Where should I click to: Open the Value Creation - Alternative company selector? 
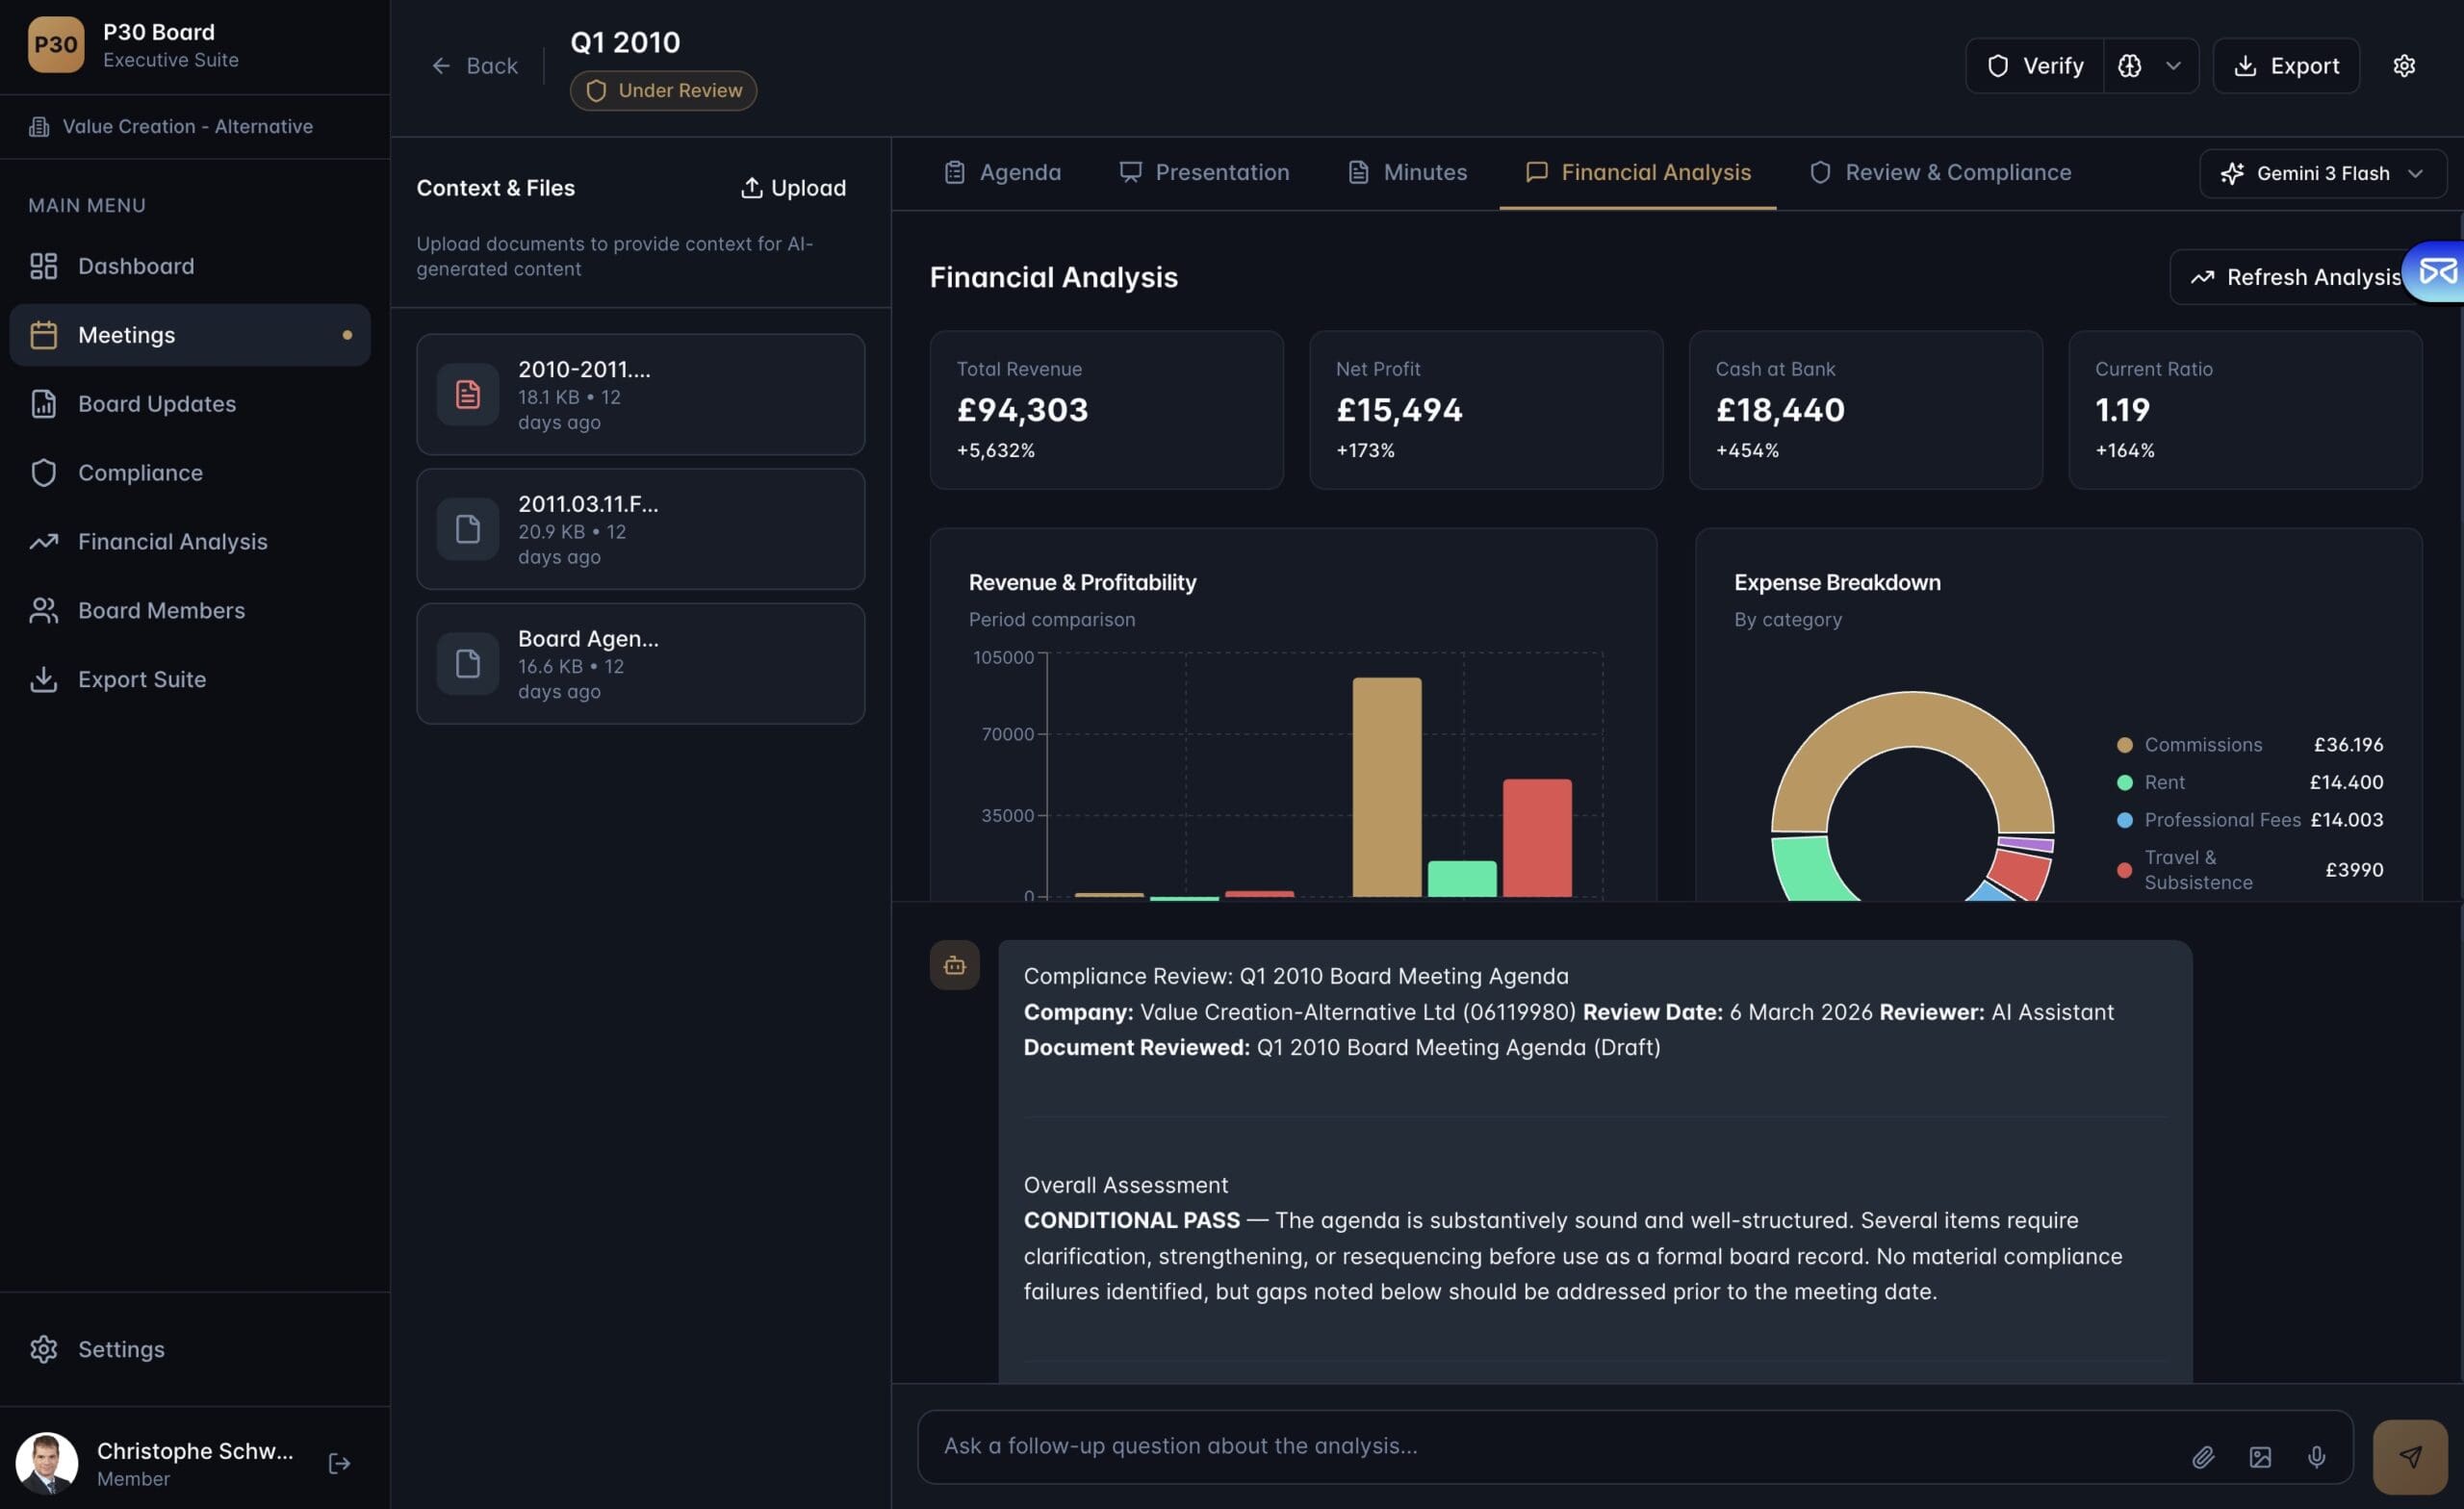pyautogui.click(x=187, y=127)
